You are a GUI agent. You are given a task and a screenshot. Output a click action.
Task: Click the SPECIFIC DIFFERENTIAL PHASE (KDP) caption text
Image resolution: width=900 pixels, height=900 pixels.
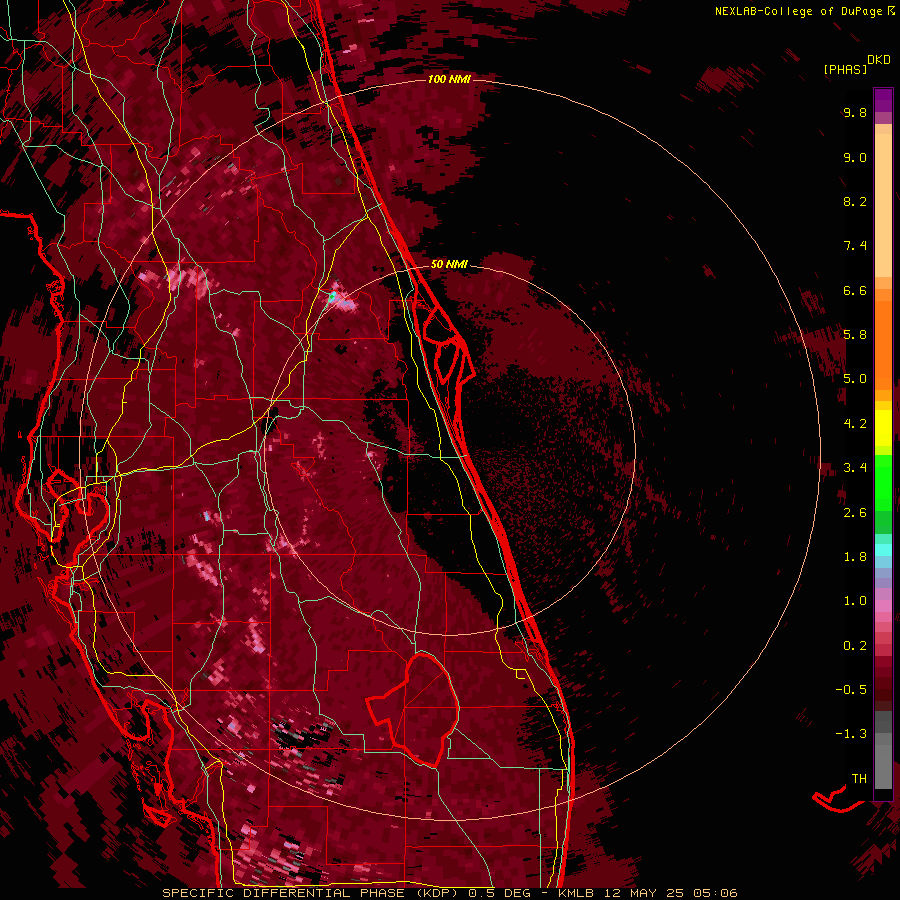(312, 893)
